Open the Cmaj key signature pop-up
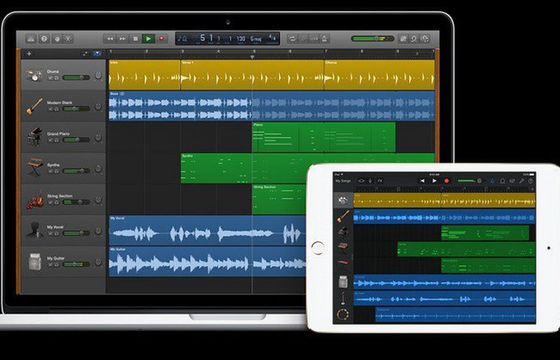This screenshot has height=360, width=560. coord(256,39)
